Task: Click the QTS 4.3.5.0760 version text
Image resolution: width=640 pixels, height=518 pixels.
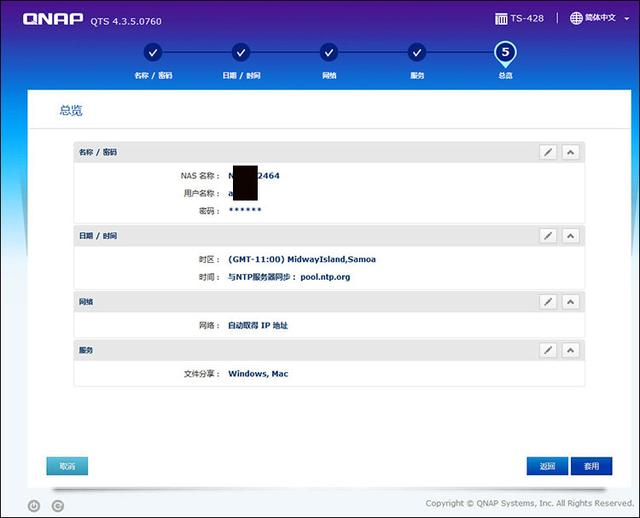Action: point(126,21)
